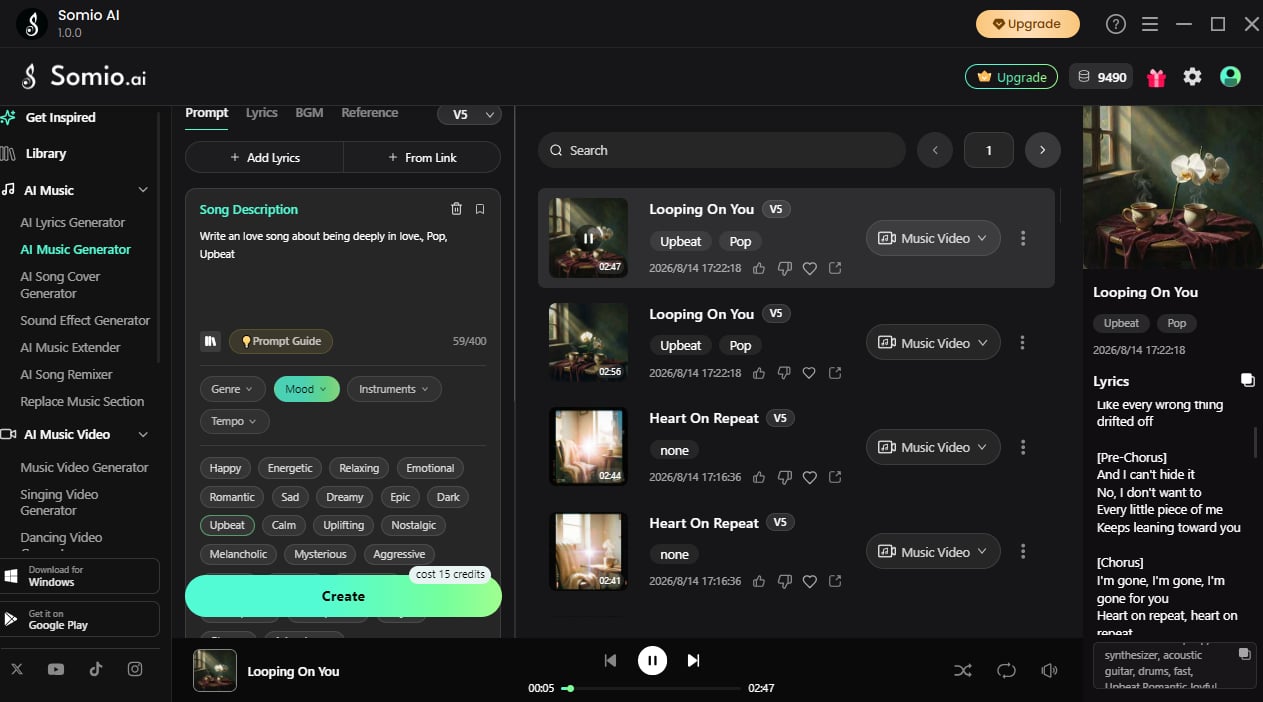Seek within the playback progress bar
The height and width of the screenshot is (702, 1263).
point(652,688)
